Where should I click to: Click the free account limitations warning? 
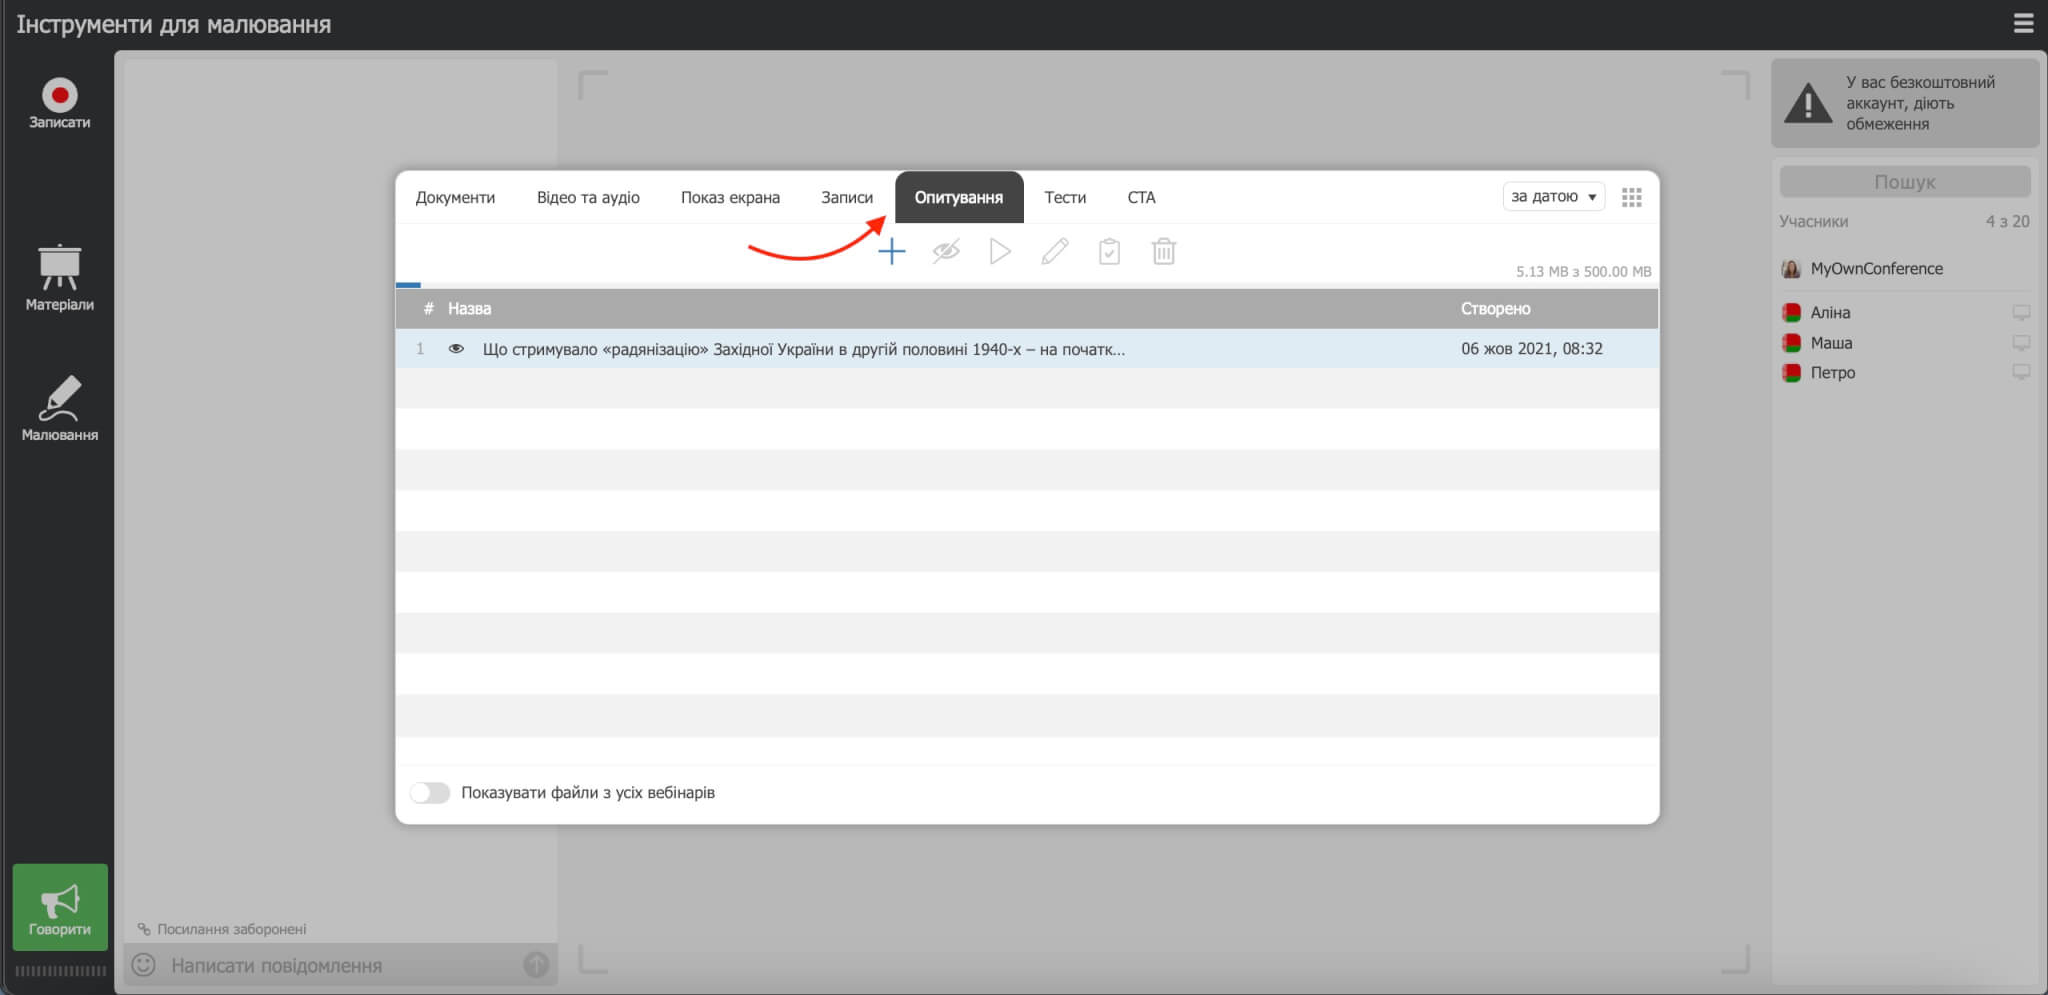tap(1904, 103)
